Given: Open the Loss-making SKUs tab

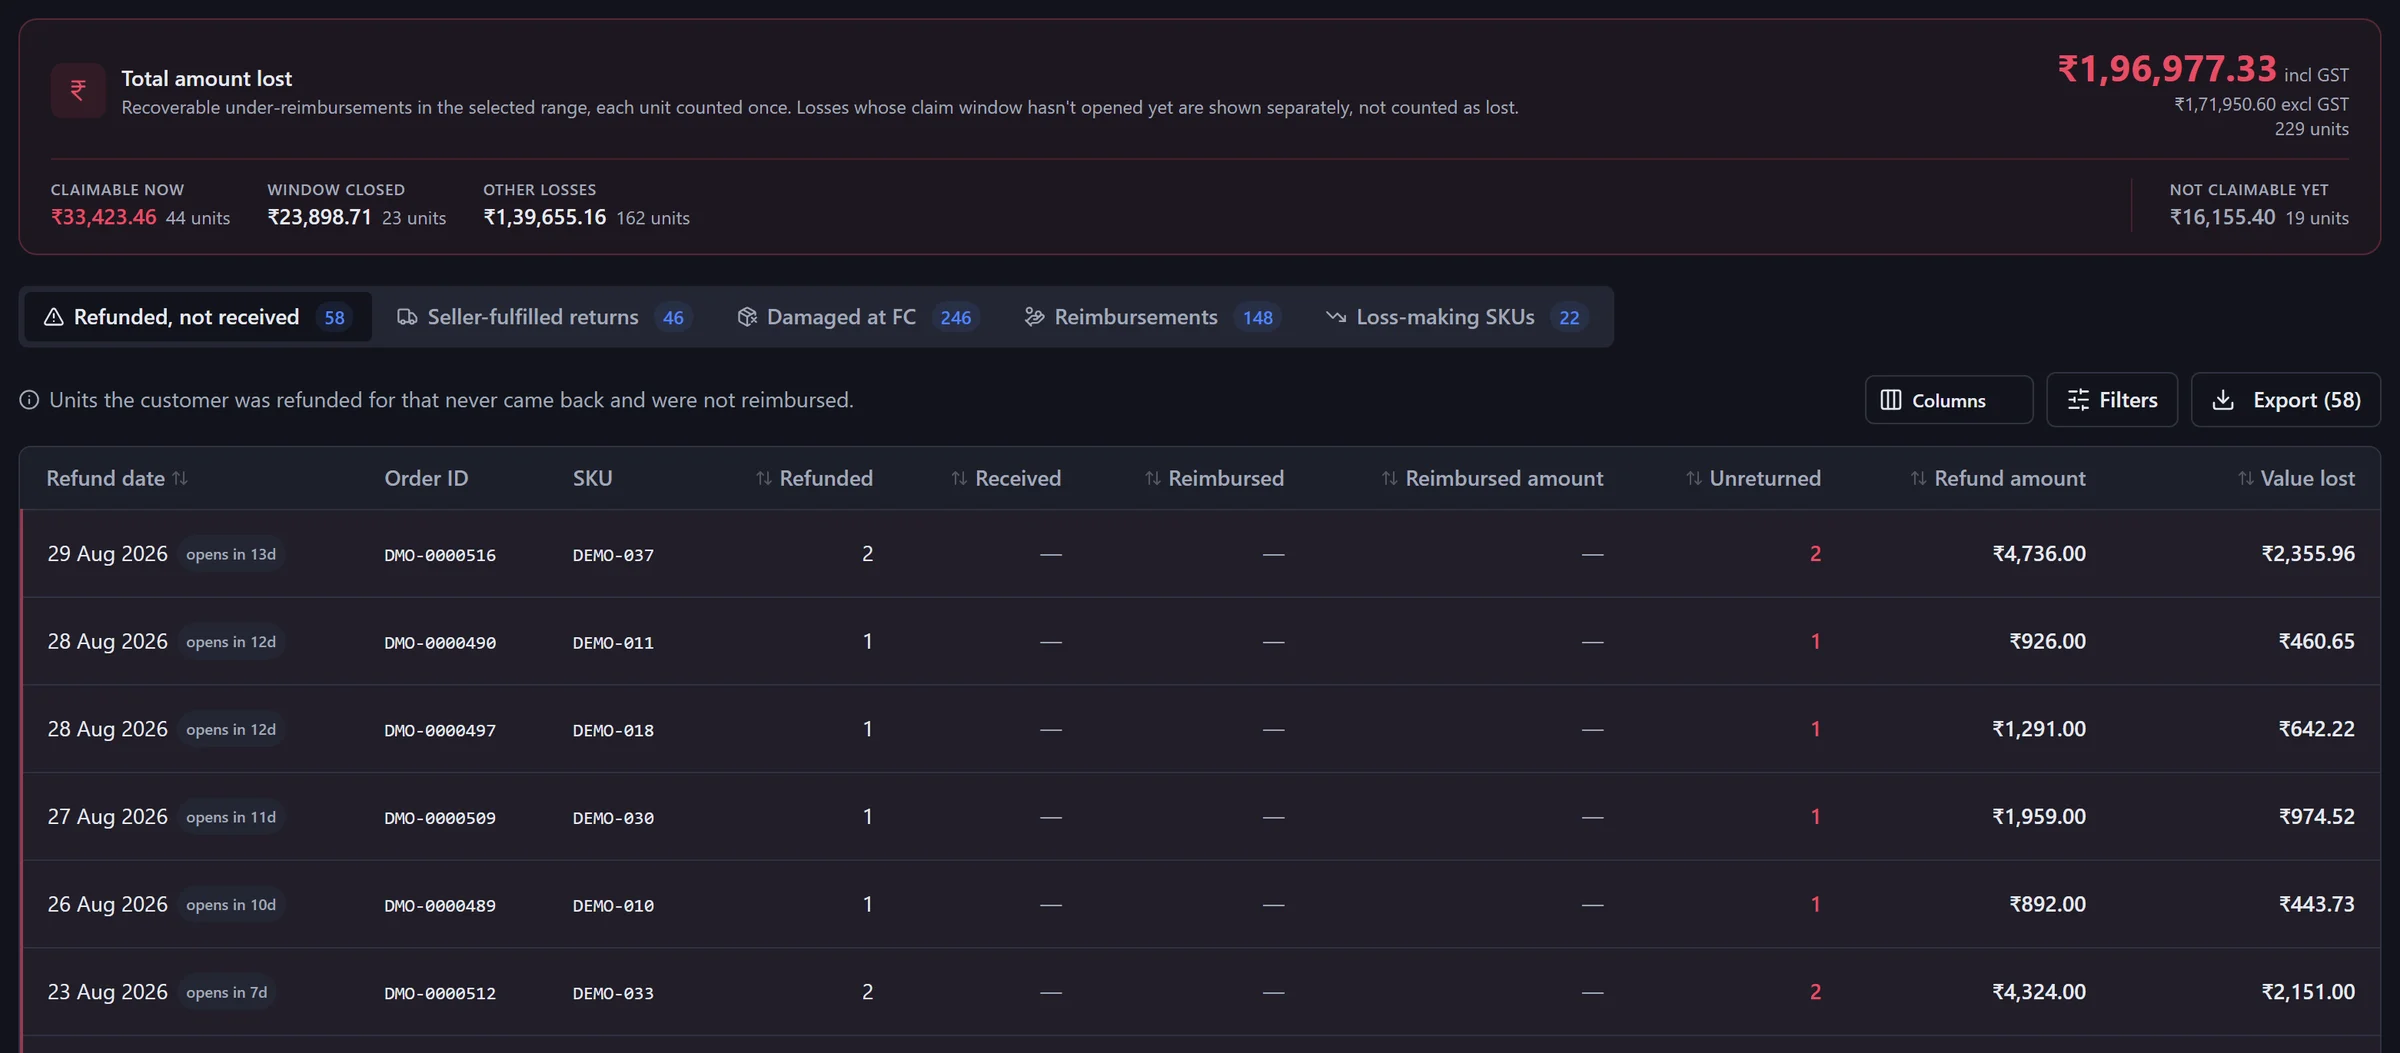Looking at the screenshot, I should (x=1456, y=317).
